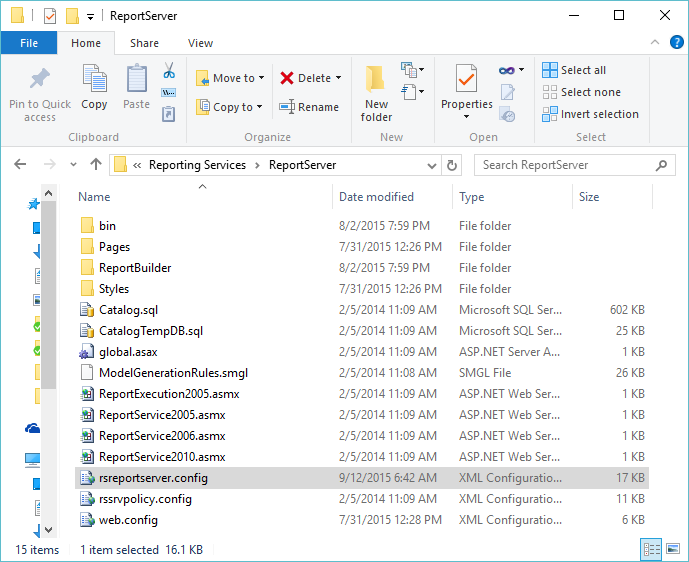Image resolution: width=689 pixels, height=562 pixels.
Task: Click the Catalog.sql file icon
Action: [87, 310]
